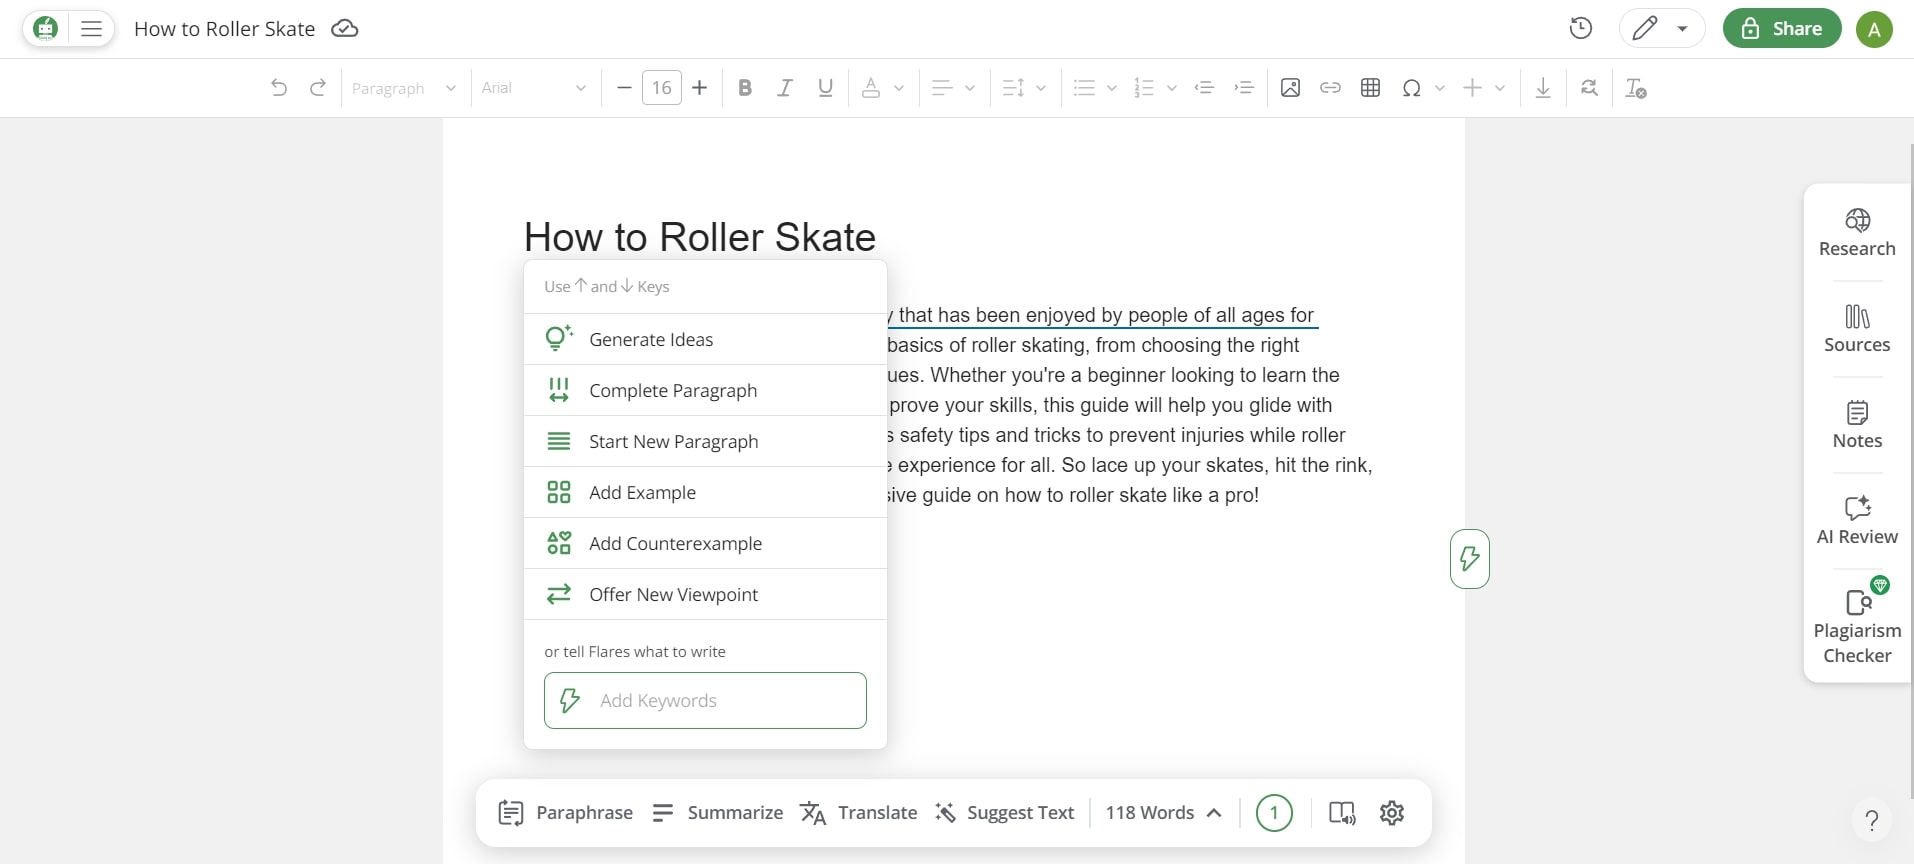Select Offer New Viewpoint option
This screenshot has width=1914, height=864.
coord(705,594)
